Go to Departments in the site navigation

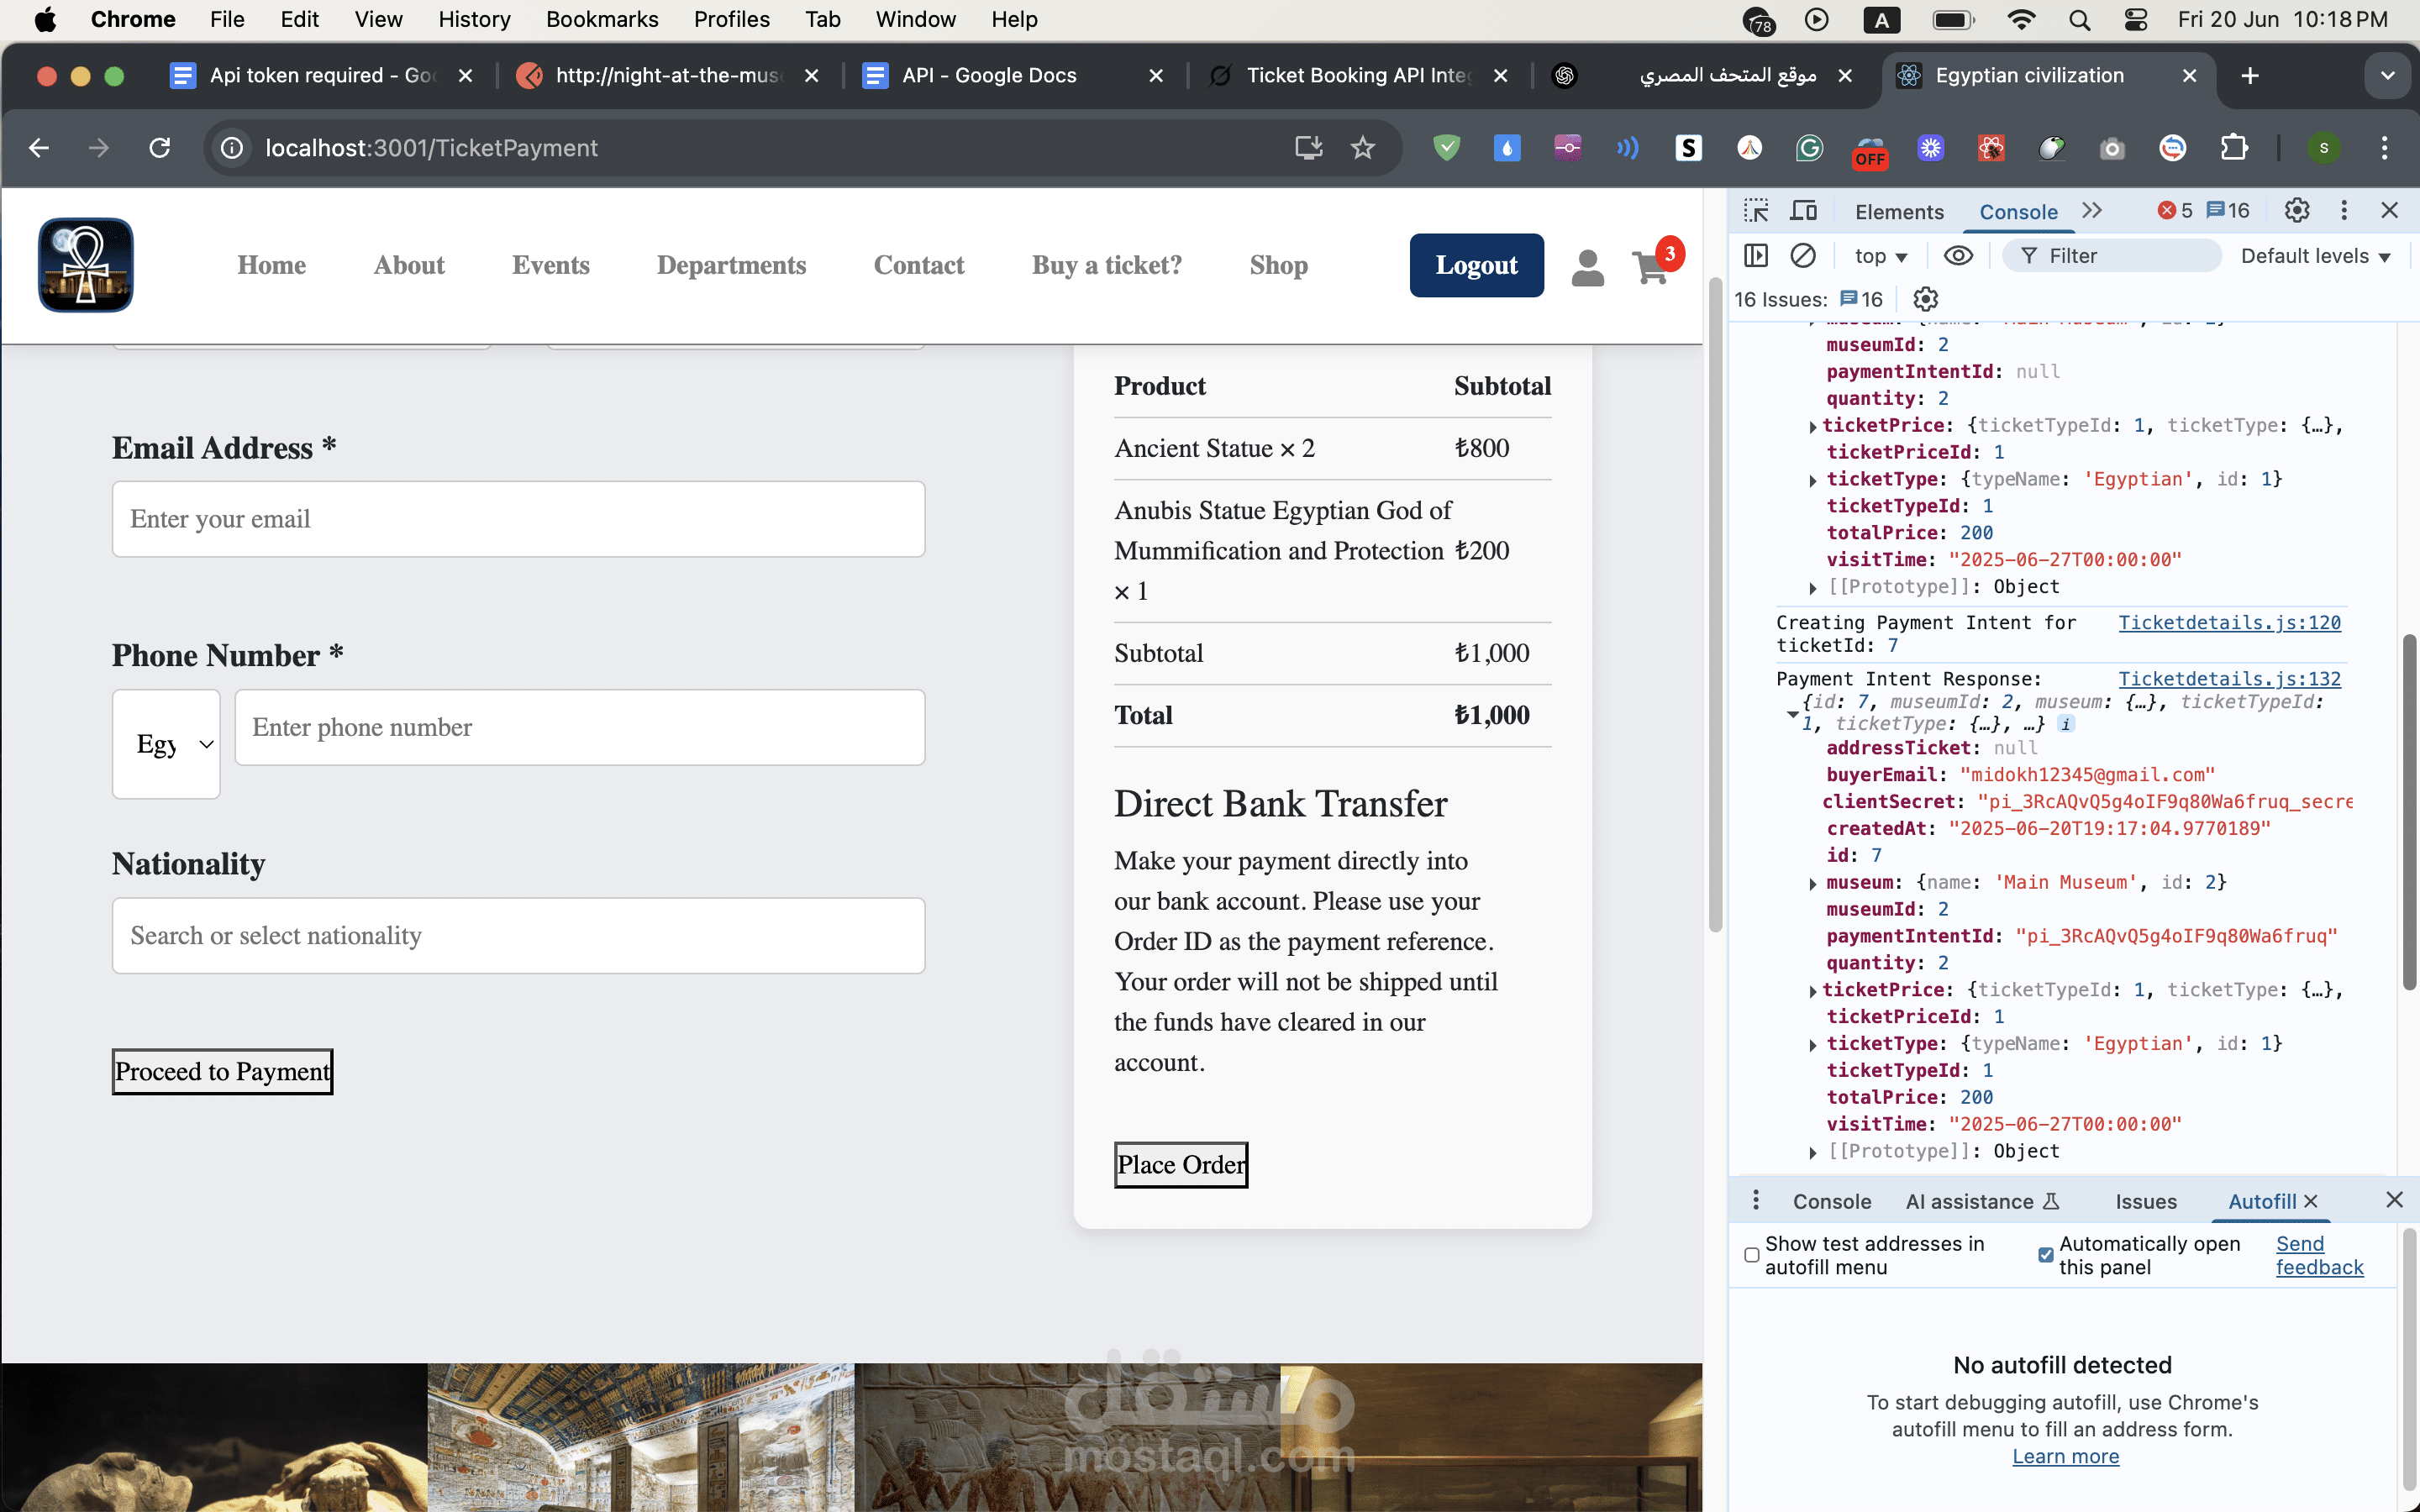731,265
